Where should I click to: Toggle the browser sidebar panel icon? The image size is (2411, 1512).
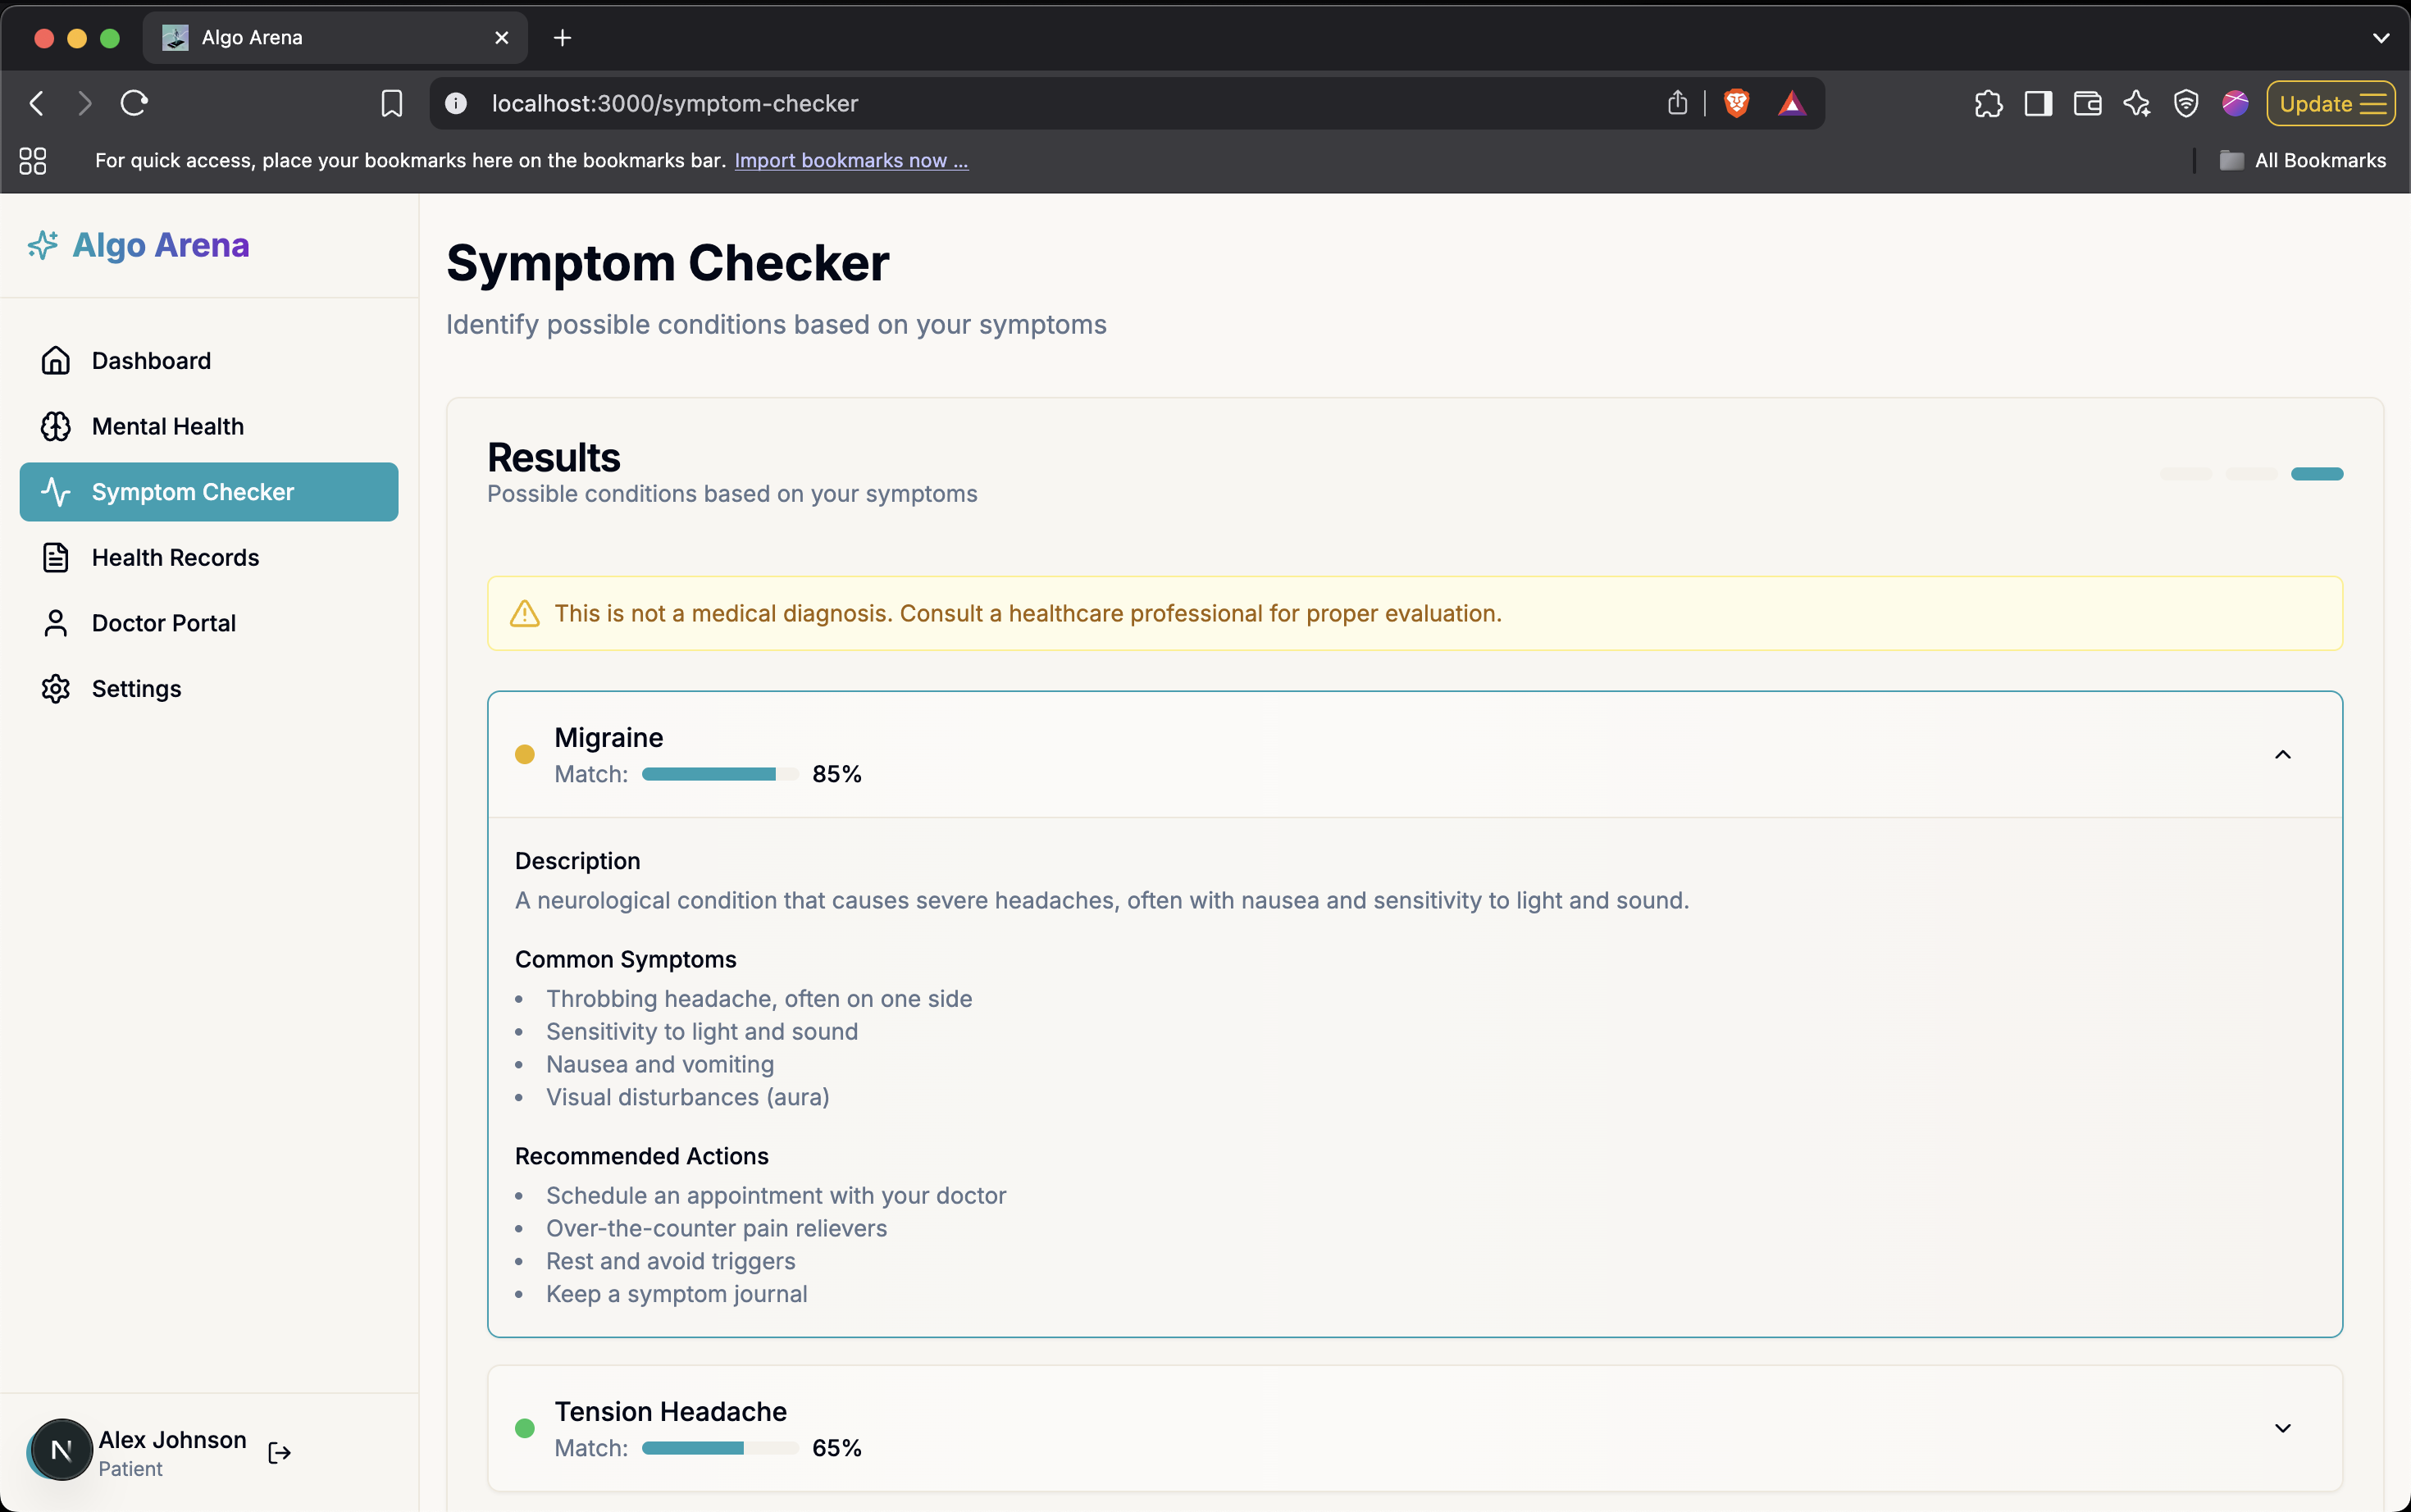(2038, 103)
